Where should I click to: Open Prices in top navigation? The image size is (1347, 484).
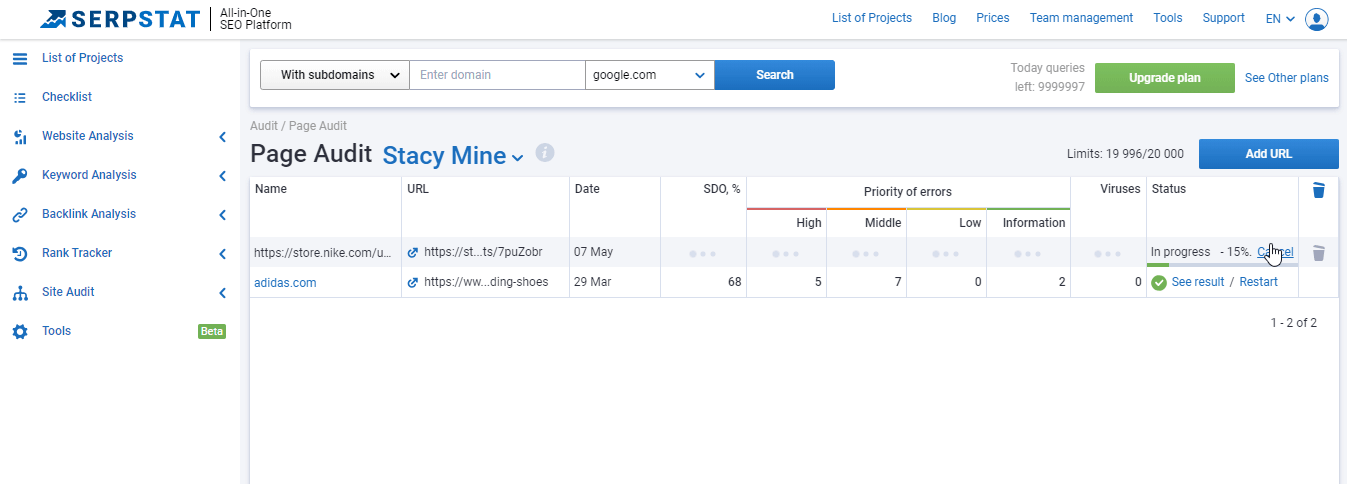[x=993, y=18]
